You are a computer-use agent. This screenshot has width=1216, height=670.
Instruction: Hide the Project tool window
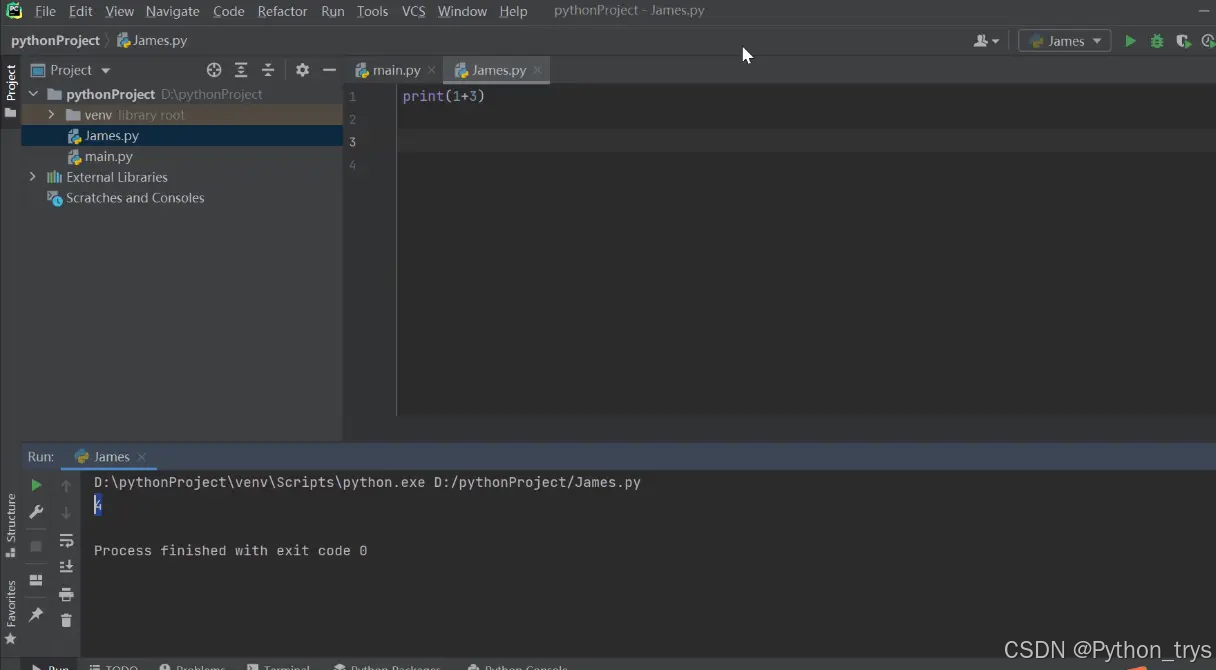pyautogui.click(x=329, y=70)
